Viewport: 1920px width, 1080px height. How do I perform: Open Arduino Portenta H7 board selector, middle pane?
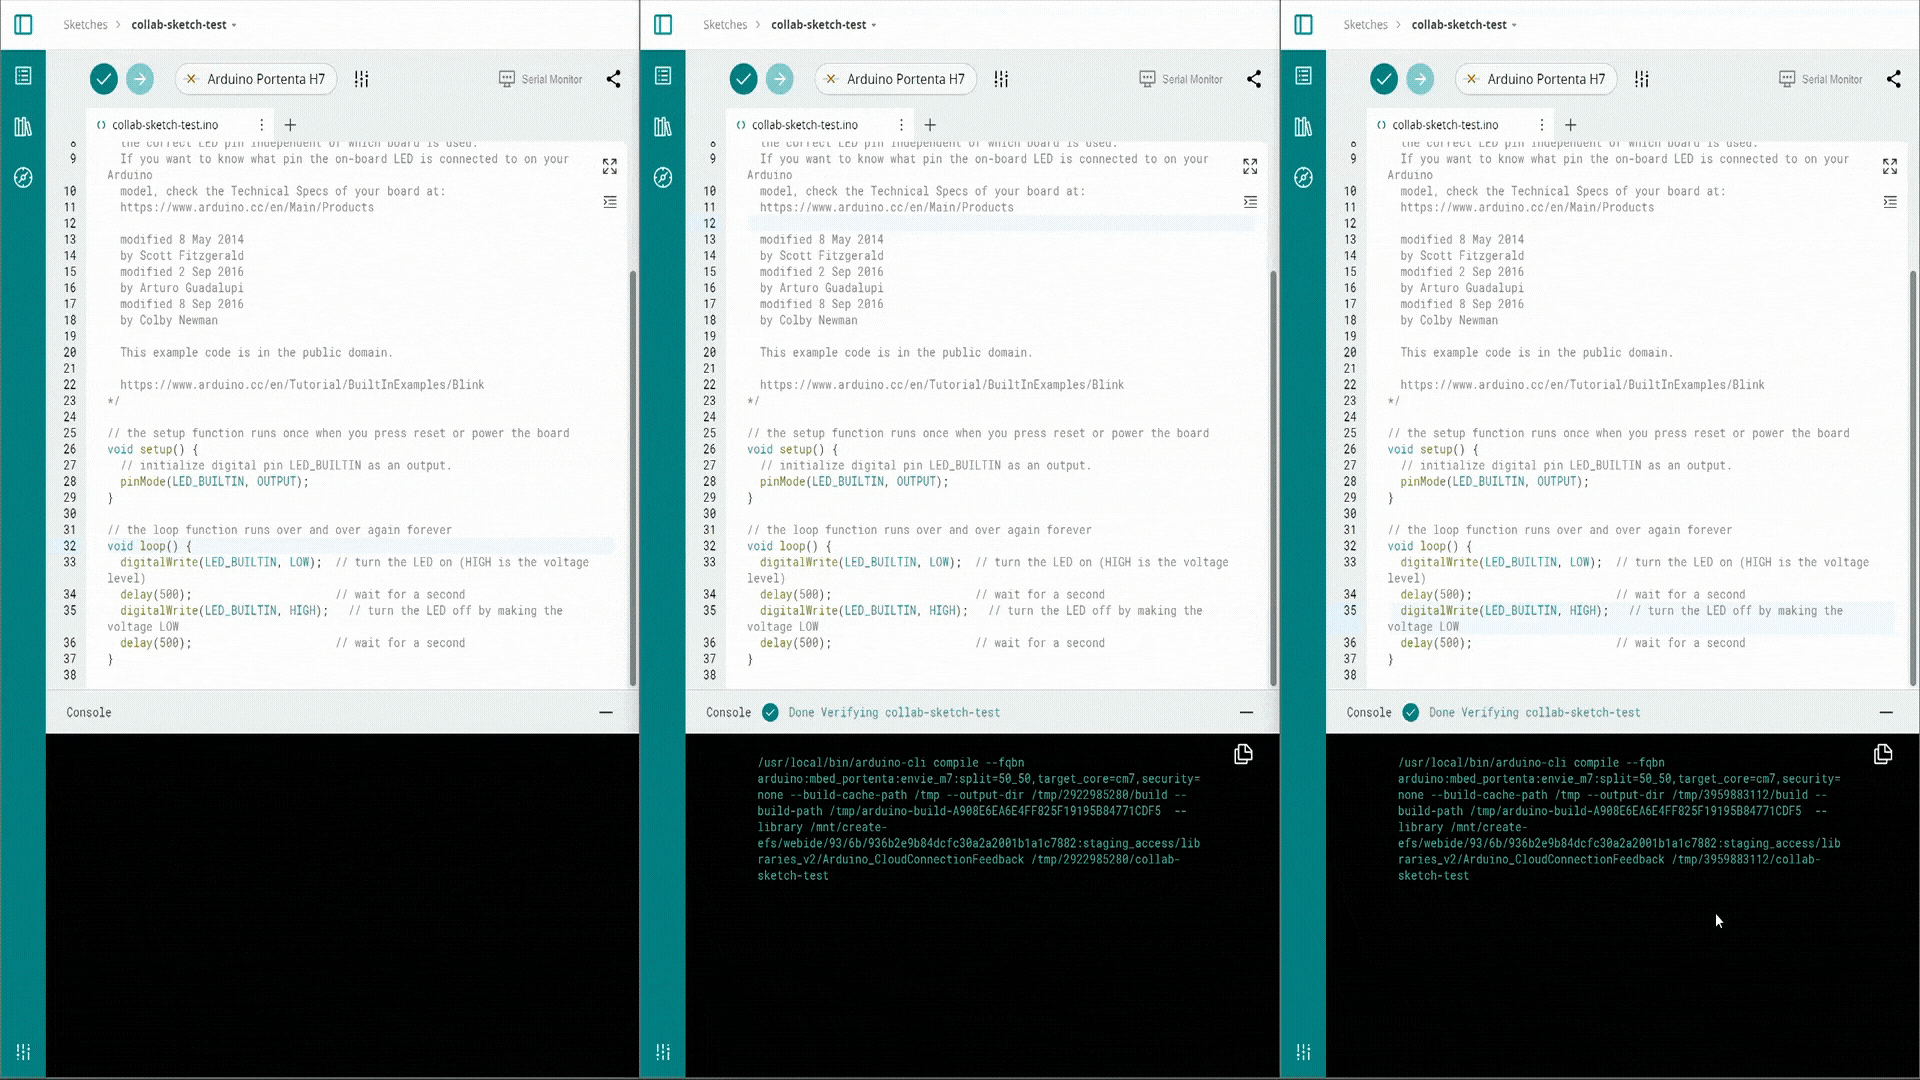[894, 79]
